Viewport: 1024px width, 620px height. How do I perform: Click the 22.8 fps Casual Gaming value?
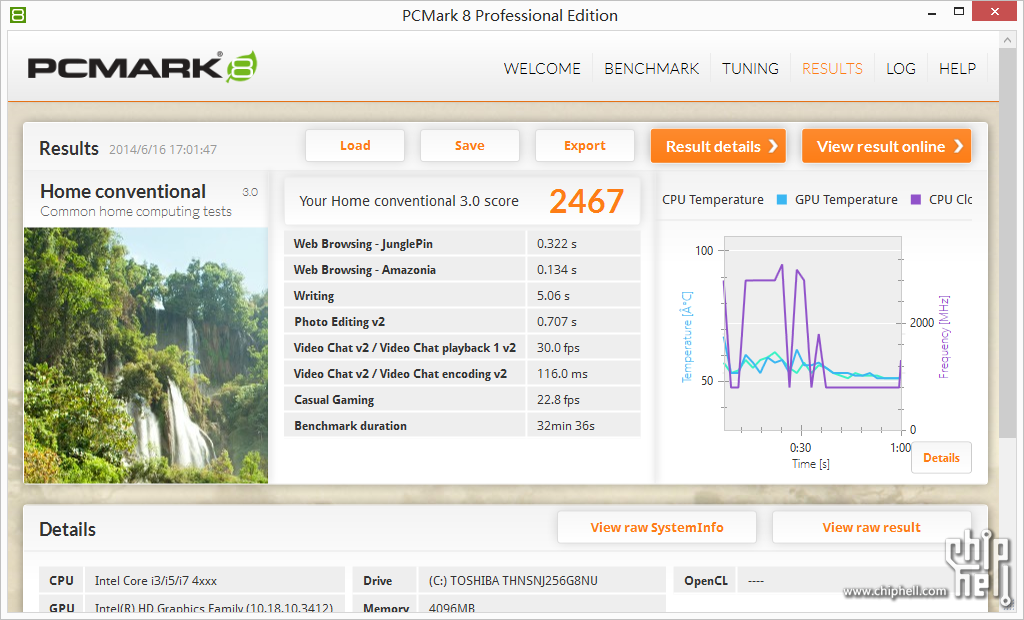(558, 400)
